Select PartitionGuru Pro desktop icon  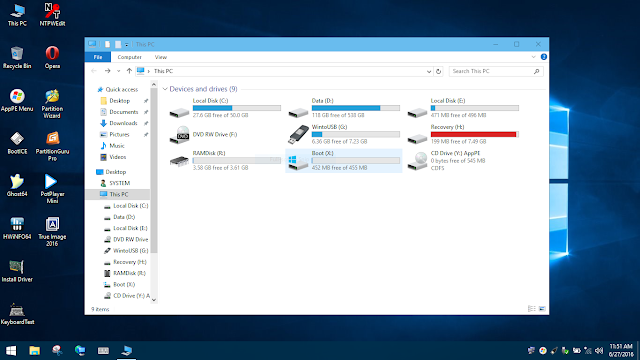[x=52, y=147]
